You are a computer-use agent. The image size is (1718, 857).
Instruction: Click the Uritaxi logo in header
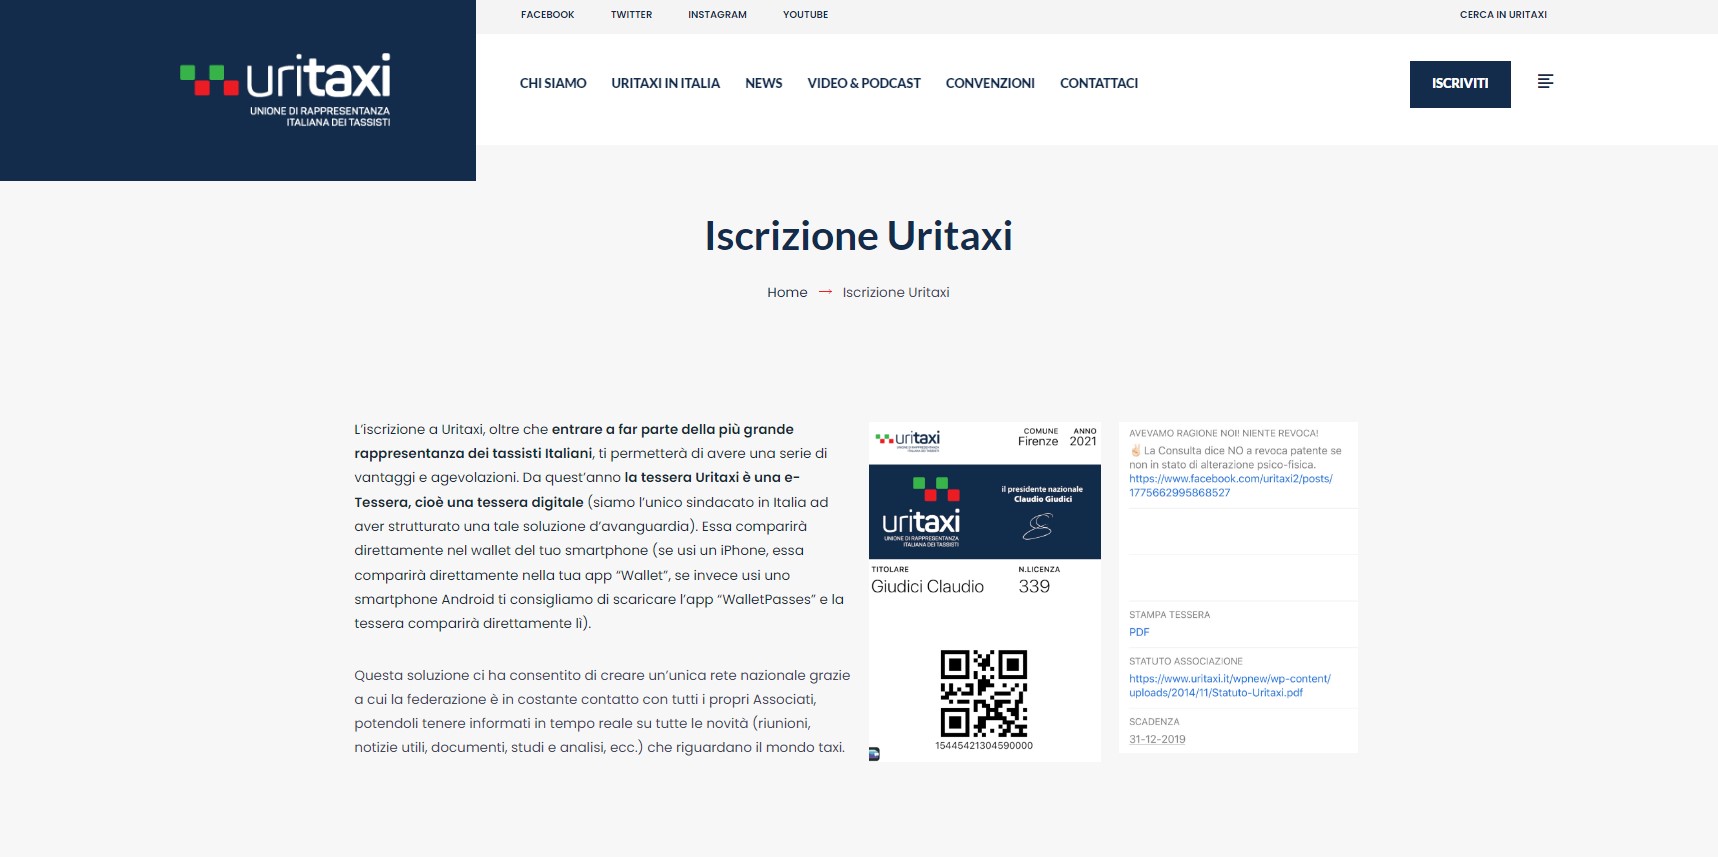click(x=286, y=90)
